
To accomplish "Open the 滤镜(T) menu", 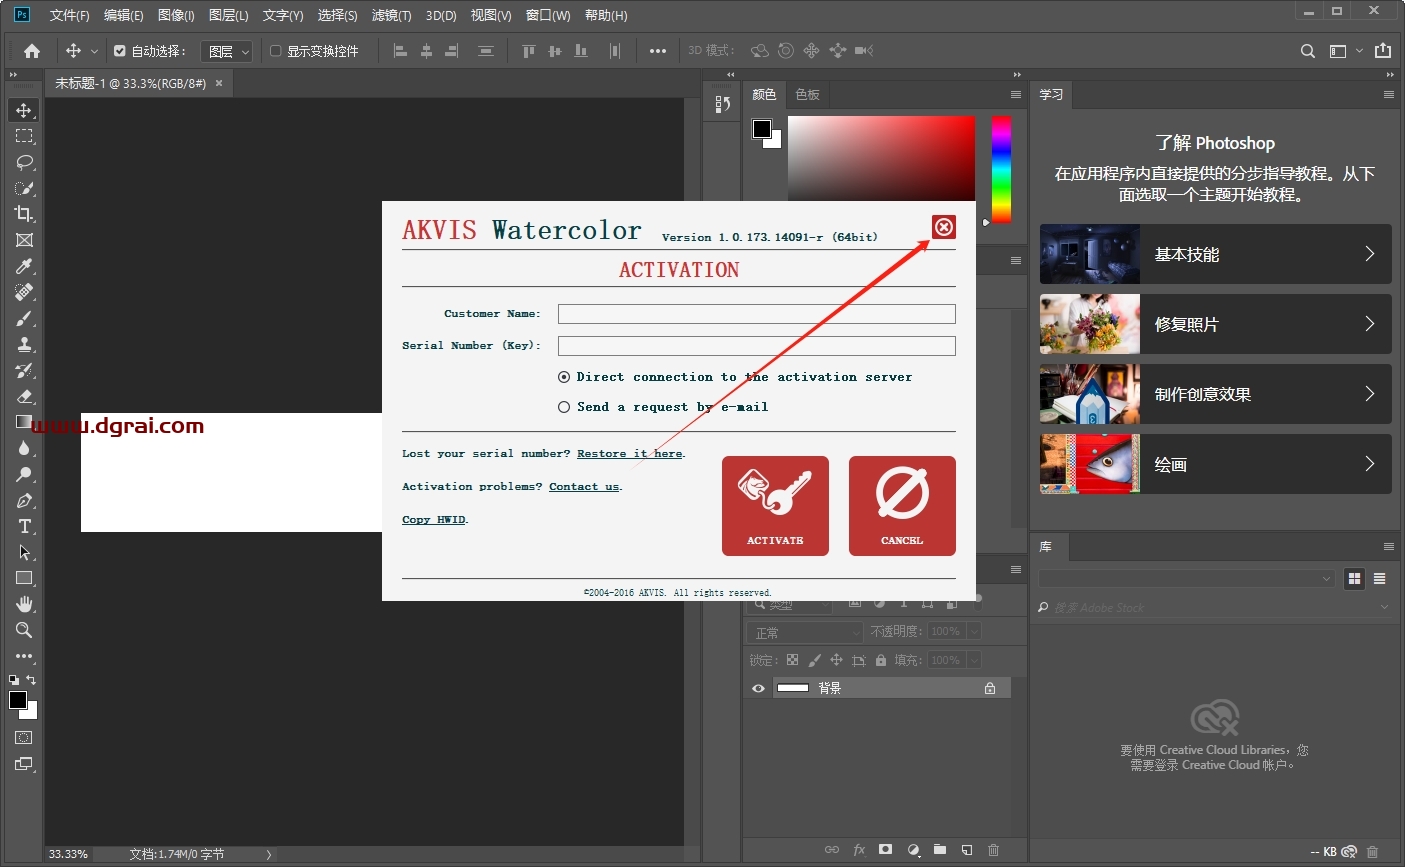I will (391, 15).
